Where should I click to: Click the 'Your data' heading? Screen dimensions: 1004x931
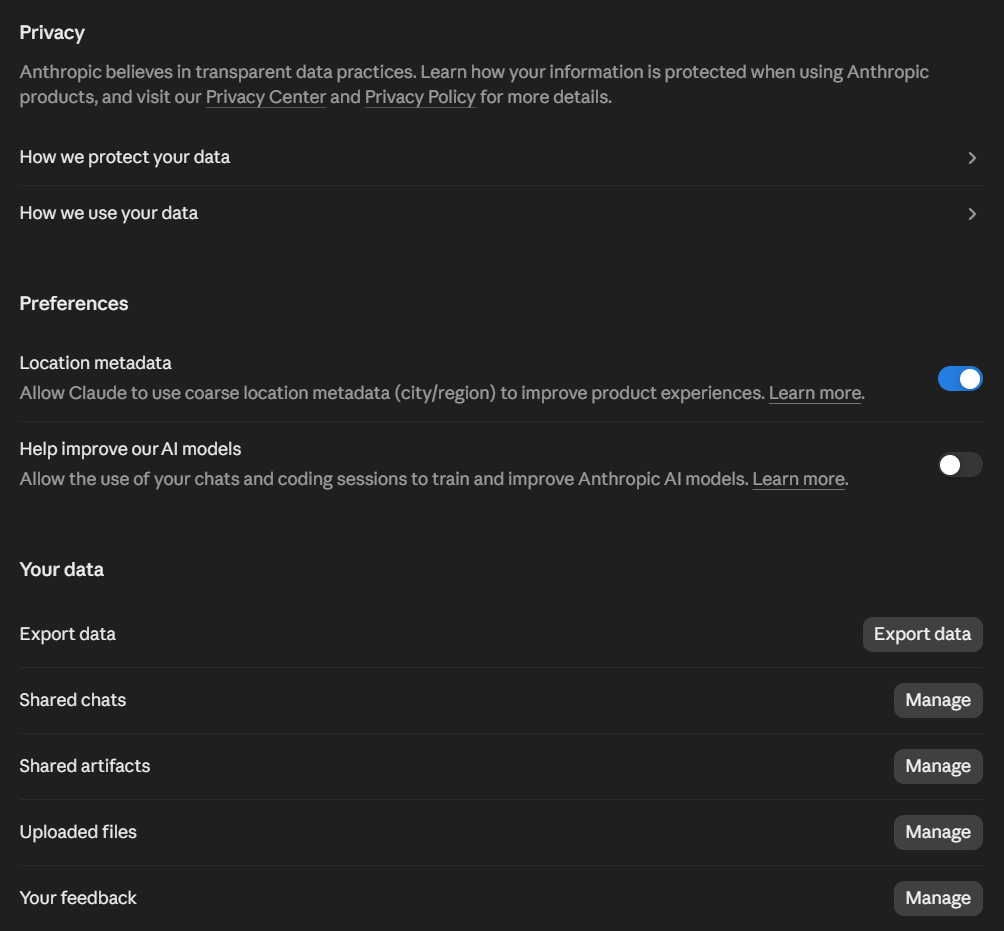[61, 569]
